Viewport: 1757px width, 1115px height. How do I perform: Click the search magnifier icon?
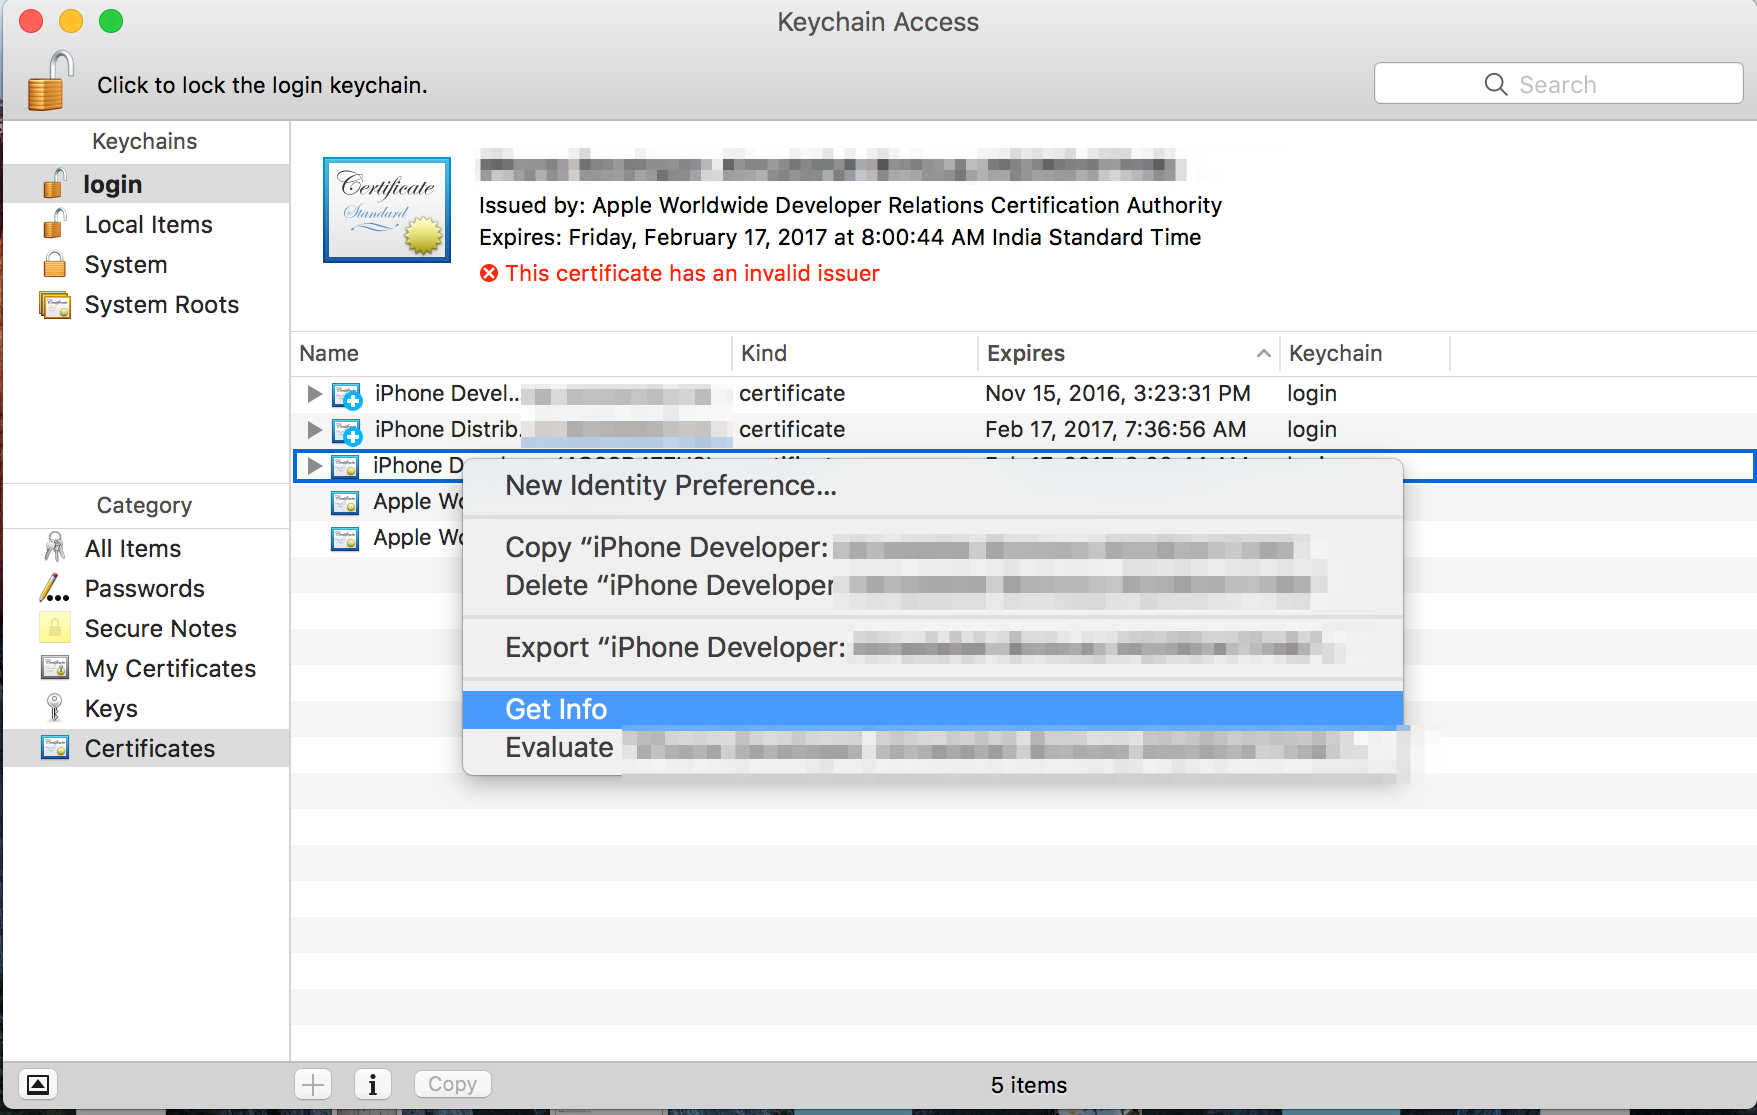(1496, 84)
